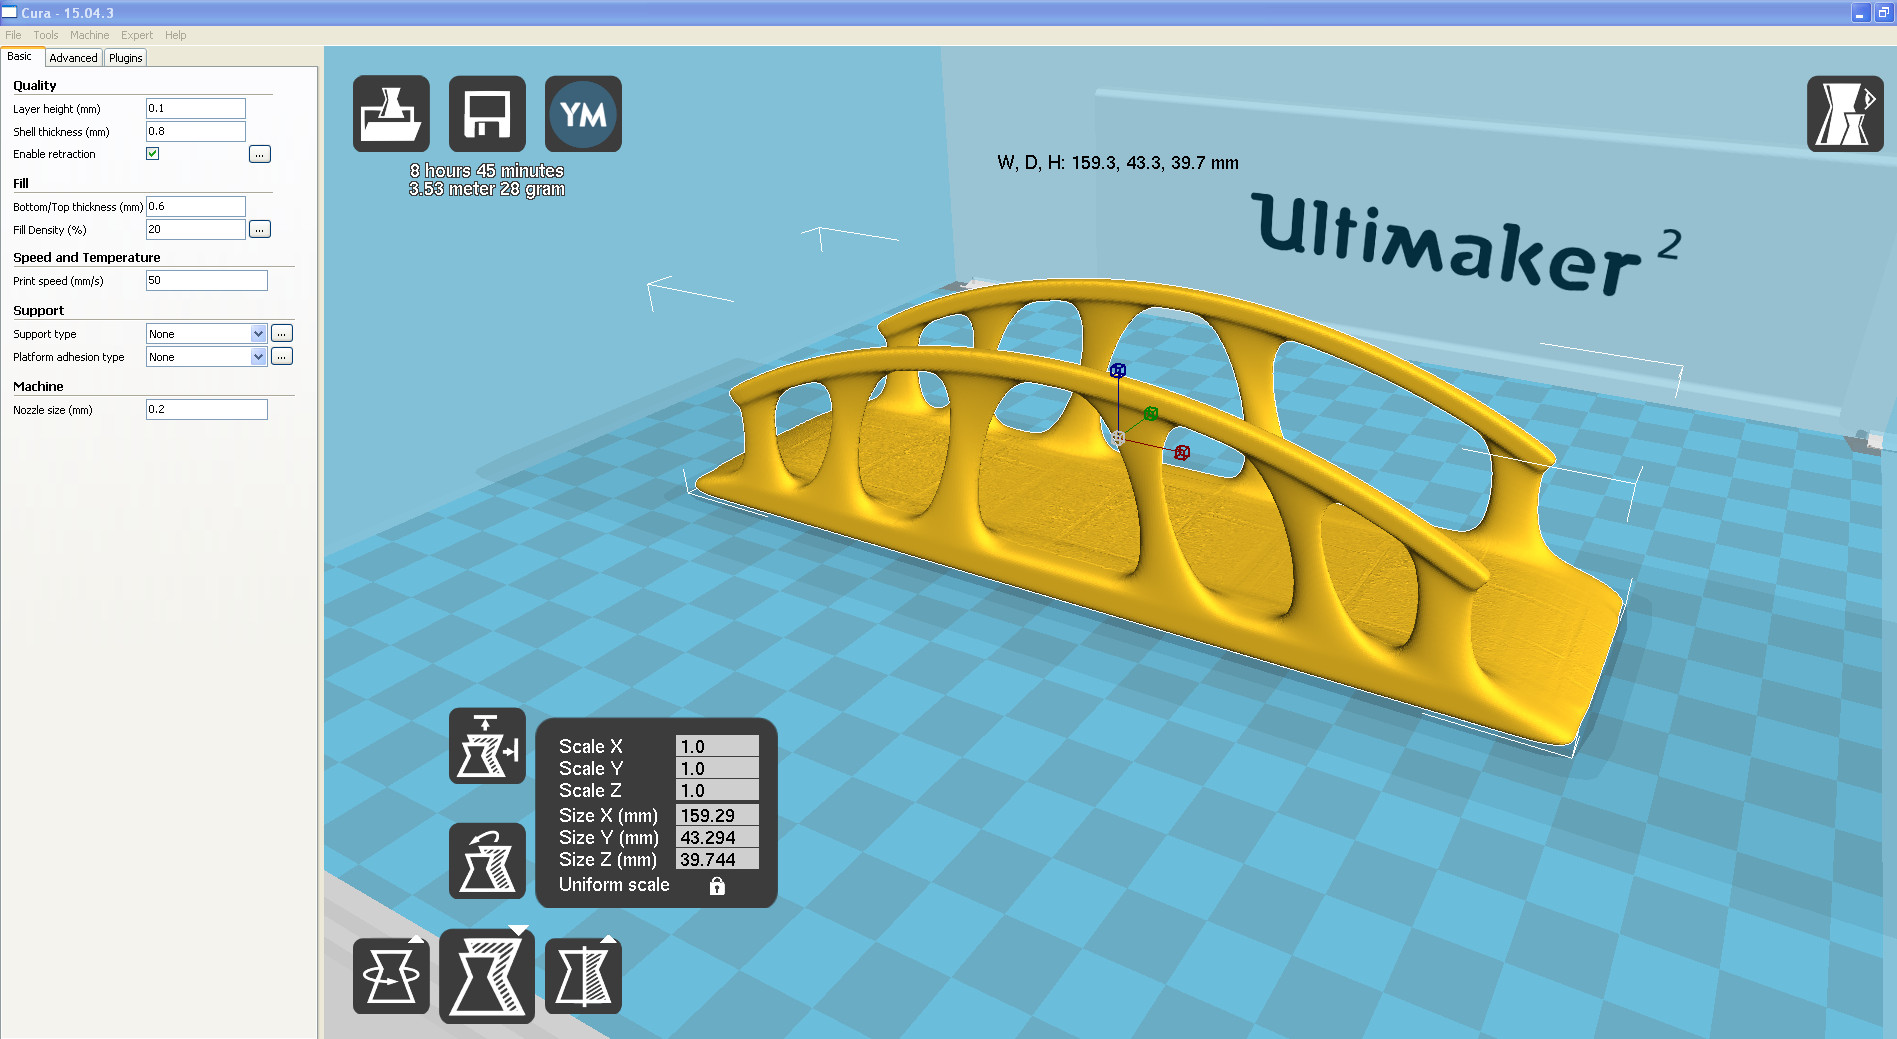
Task: Click the 'Enable retraction' label
Action: (x=54, y=154)
